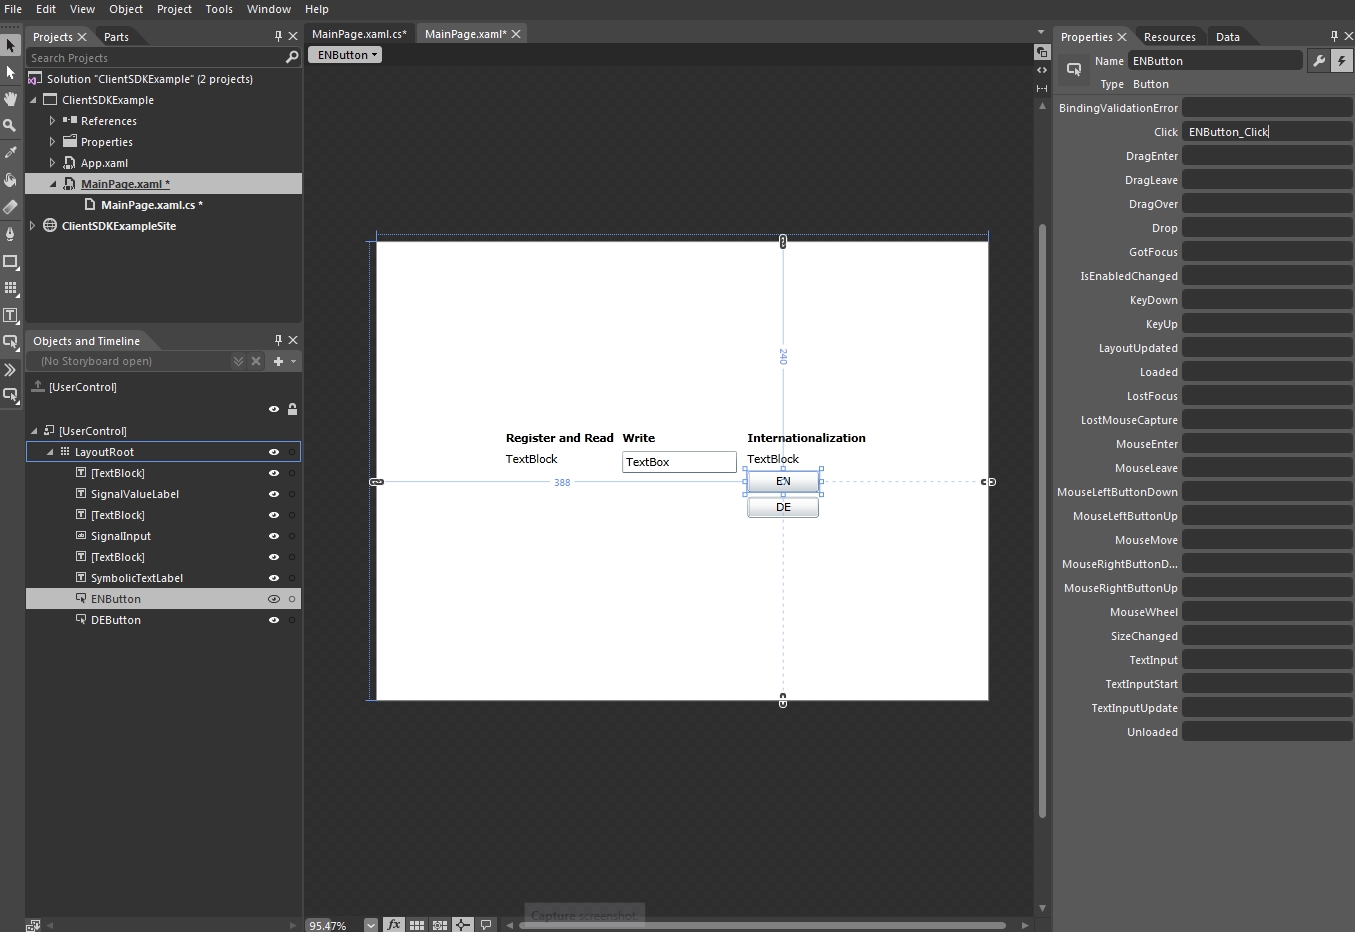Toggle rendering of effects (fx)
1355x932 pixels.
pyautogui.click(x=394, y=925)
